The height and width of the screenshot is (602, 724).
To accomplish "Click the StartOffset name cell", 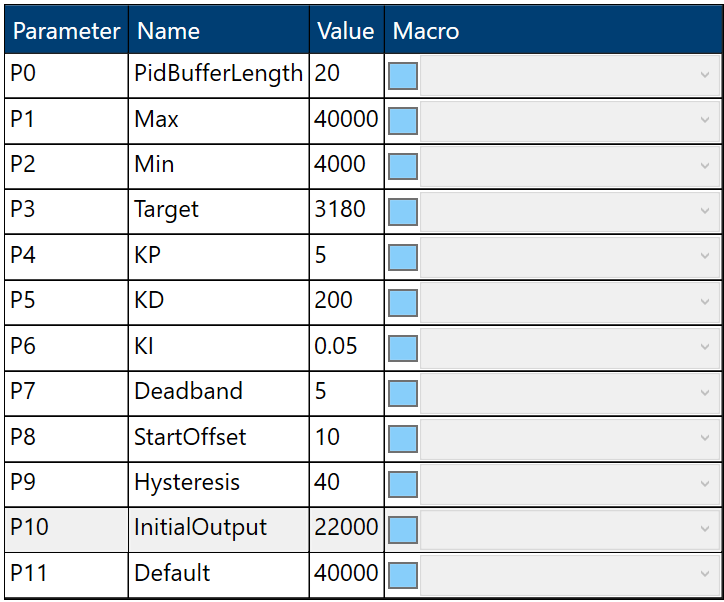I will [218, 438].
